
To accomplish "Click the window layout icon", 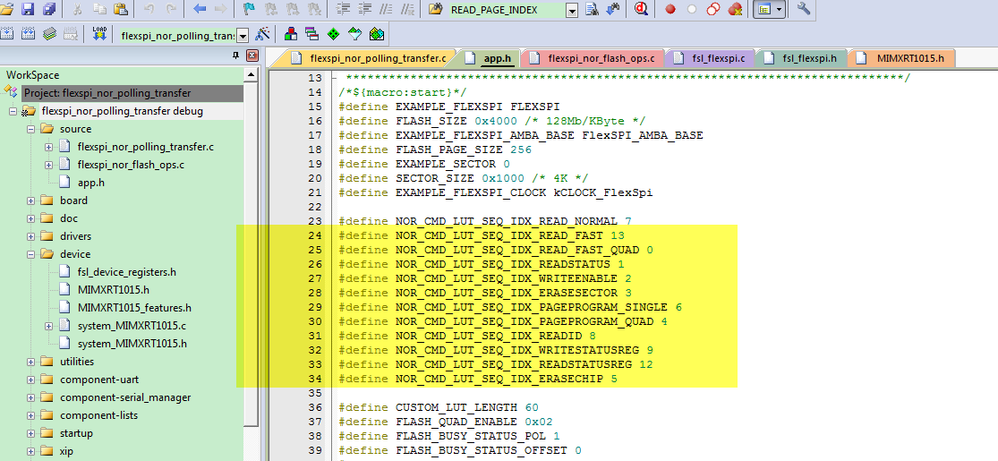I will (x=764, y=9).
